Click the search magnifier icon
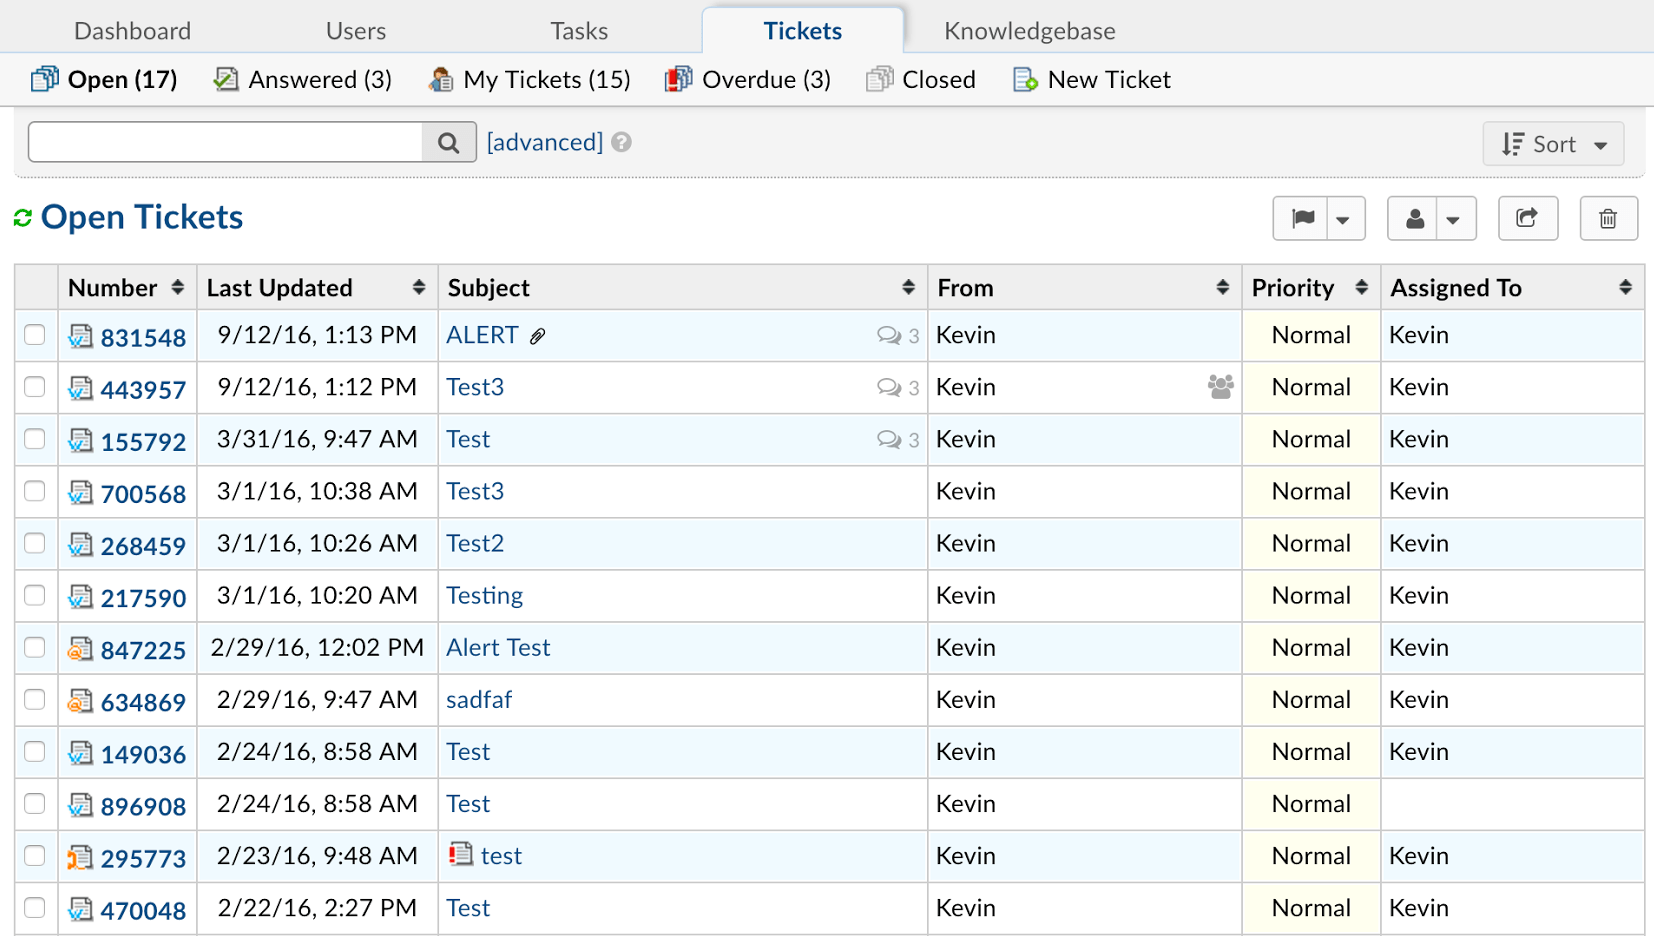The width and height of the screenshot is (1654, 936). click(x=449, y=143)
